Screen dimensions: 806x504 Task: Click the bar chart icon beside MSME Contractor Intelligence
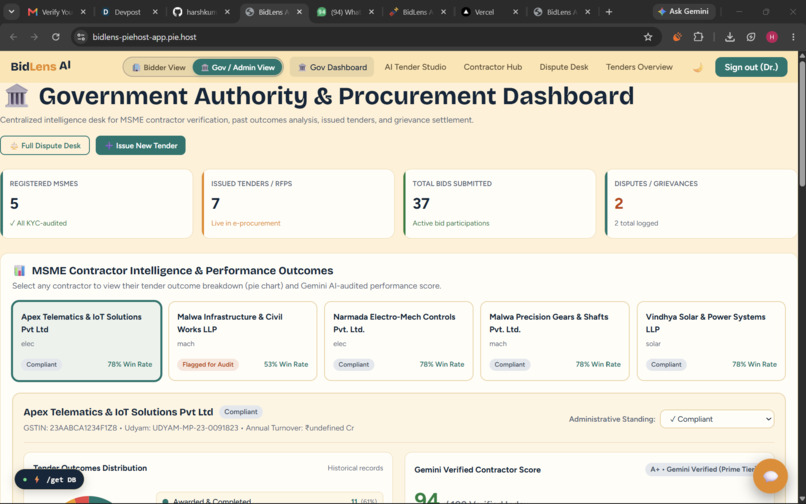click(x=20, y=271)
